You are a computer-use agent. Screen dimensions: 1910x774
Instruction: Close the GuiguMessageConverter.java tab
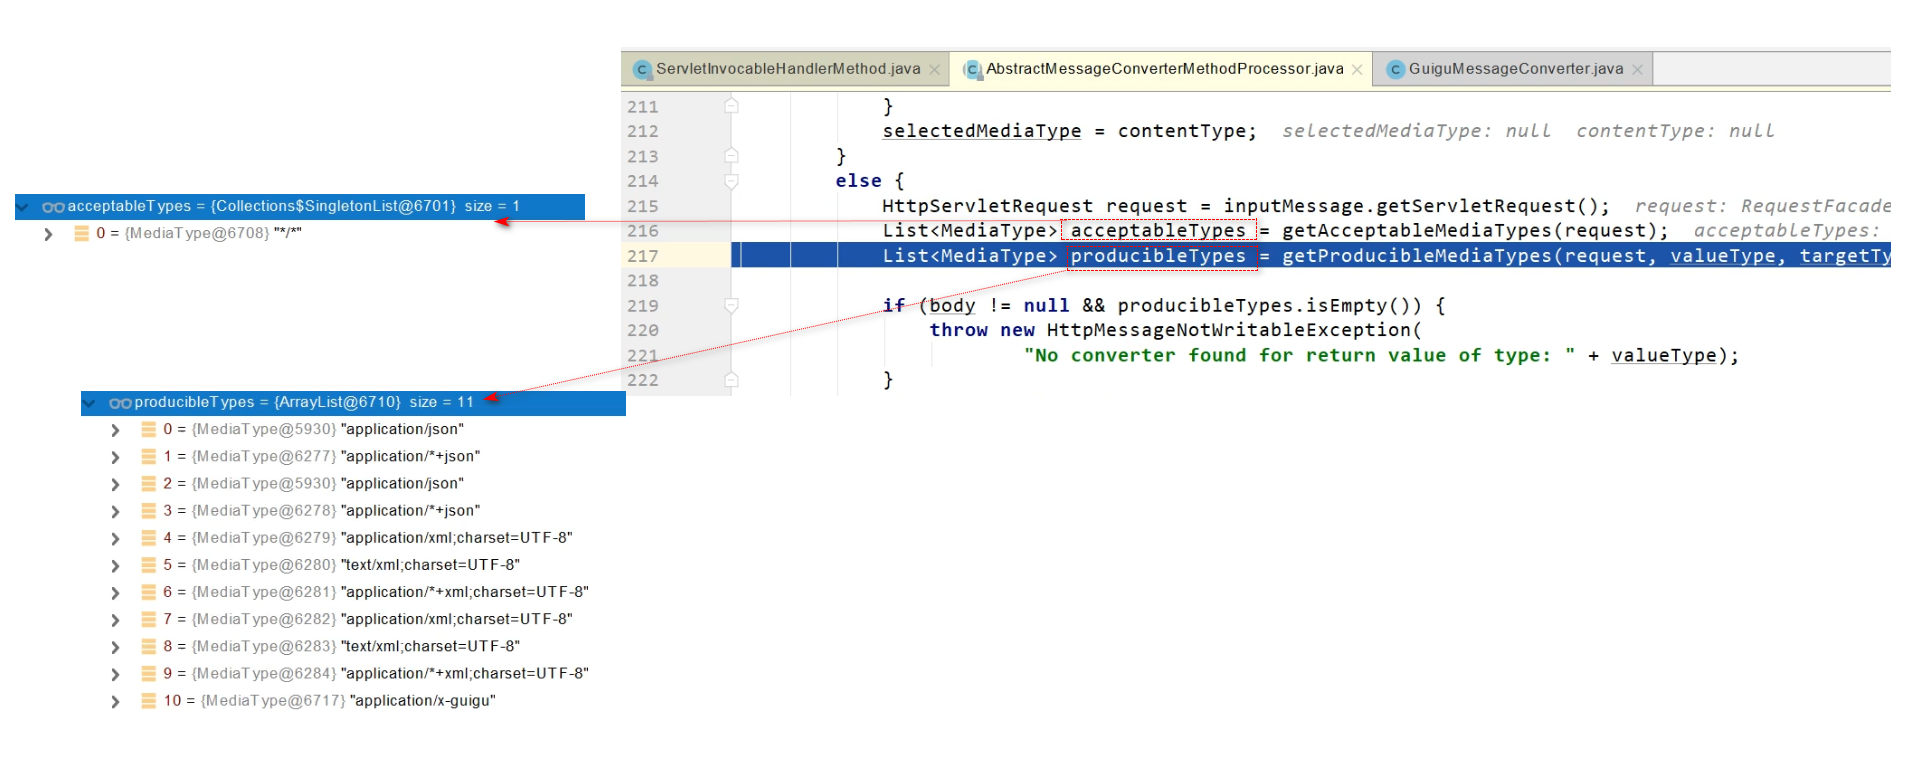(1637, 70)
